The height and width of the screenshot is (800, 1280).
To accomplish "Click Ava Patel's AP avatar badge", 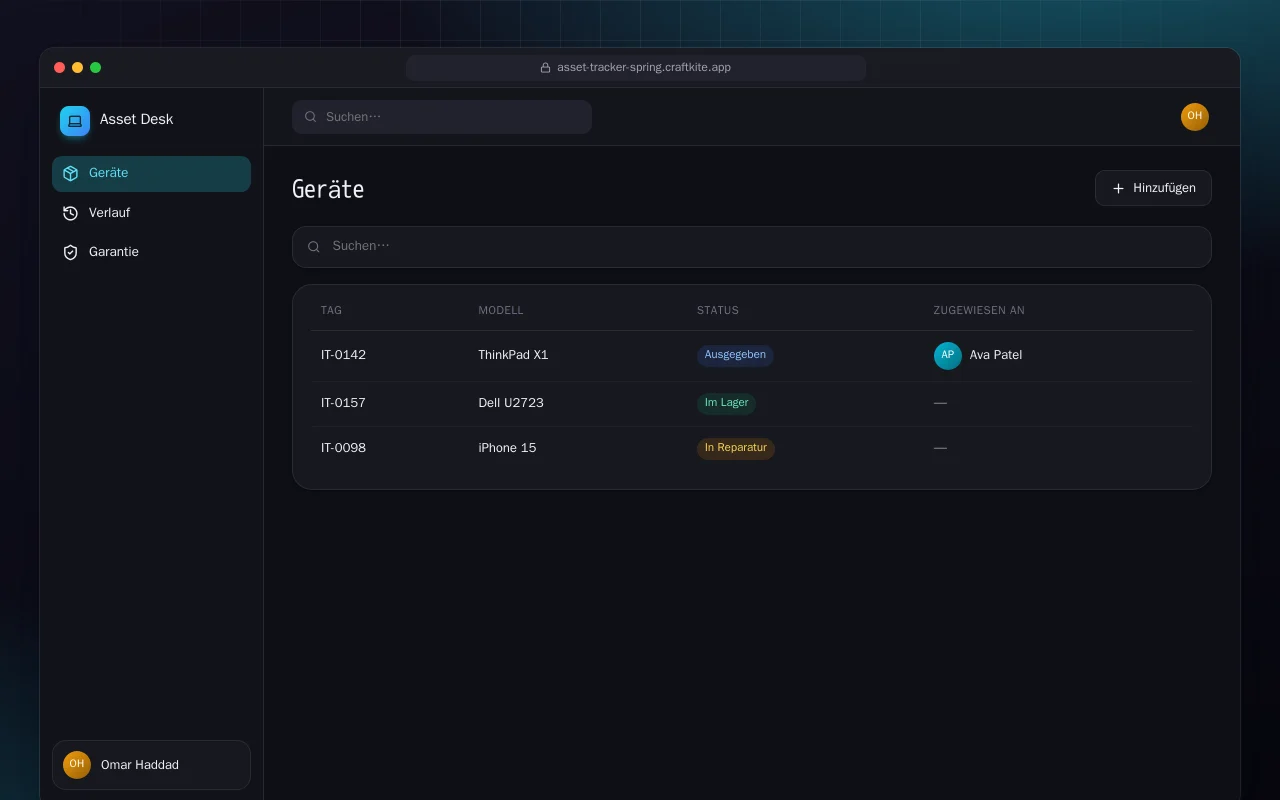I will click(x=948, y=355).
